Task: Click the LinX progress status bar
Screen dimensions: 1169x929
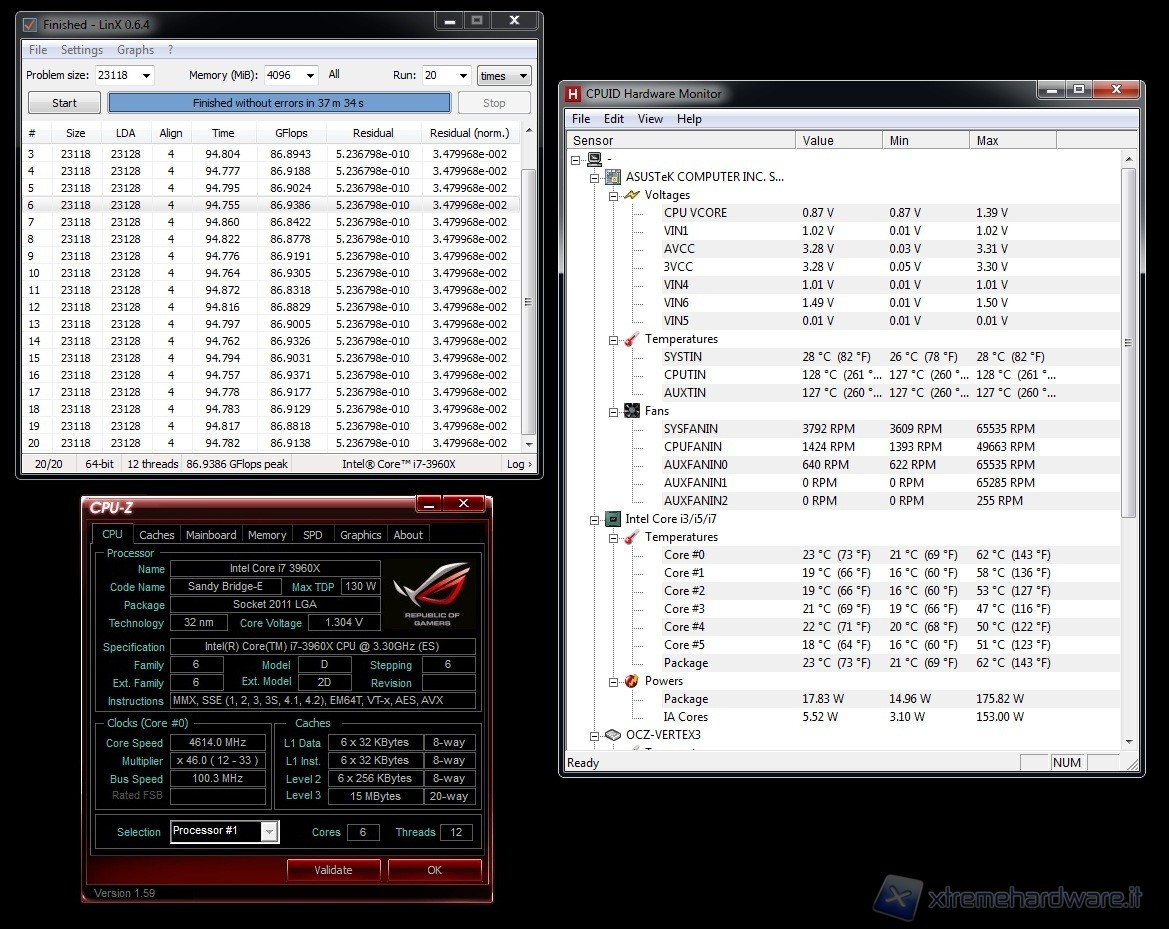Action: (279, 103)
